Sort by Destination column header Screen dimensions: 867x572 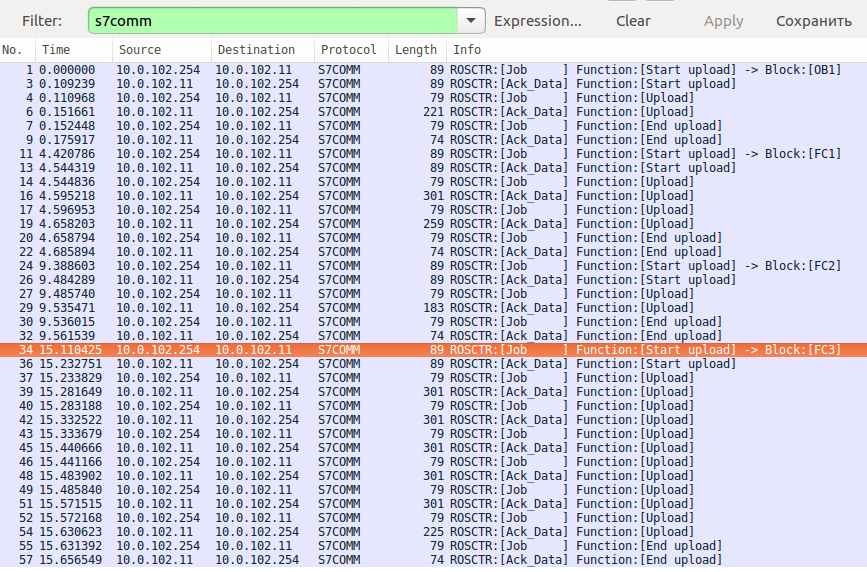[263, 50]
